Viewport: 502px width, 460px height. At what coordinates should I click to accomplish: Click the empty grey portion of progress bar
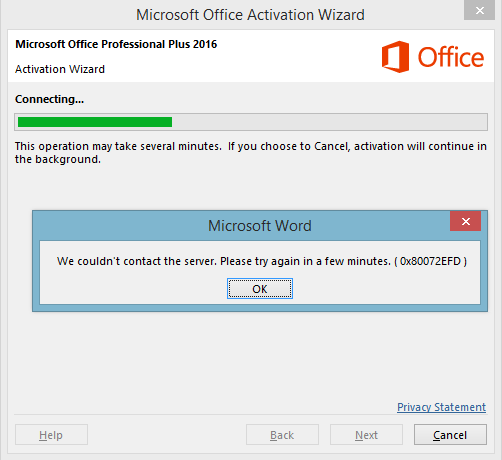pos(329,122)
